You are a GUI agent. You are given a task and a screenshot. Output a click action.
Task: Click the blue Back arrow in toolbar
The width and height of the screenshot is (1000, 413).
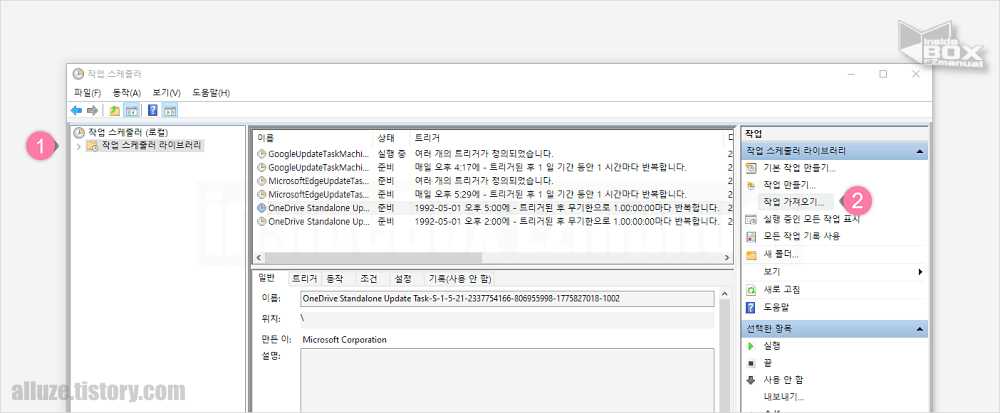(x=77, y=111)
